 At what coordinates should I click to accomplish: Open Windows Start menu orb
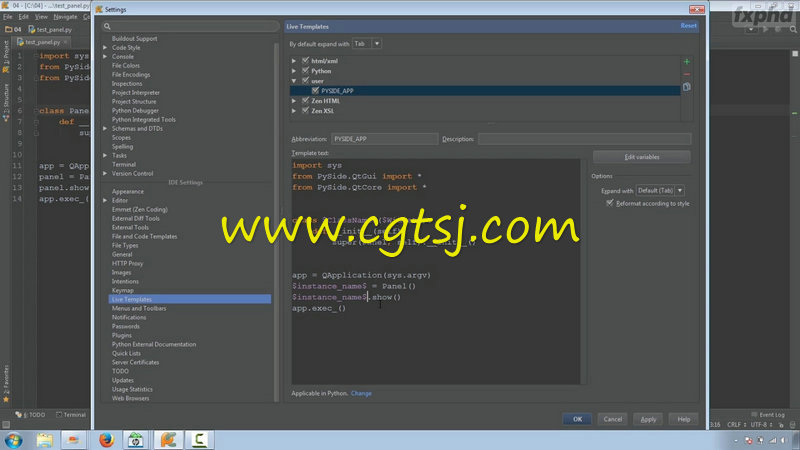click(x=13, y=440)
